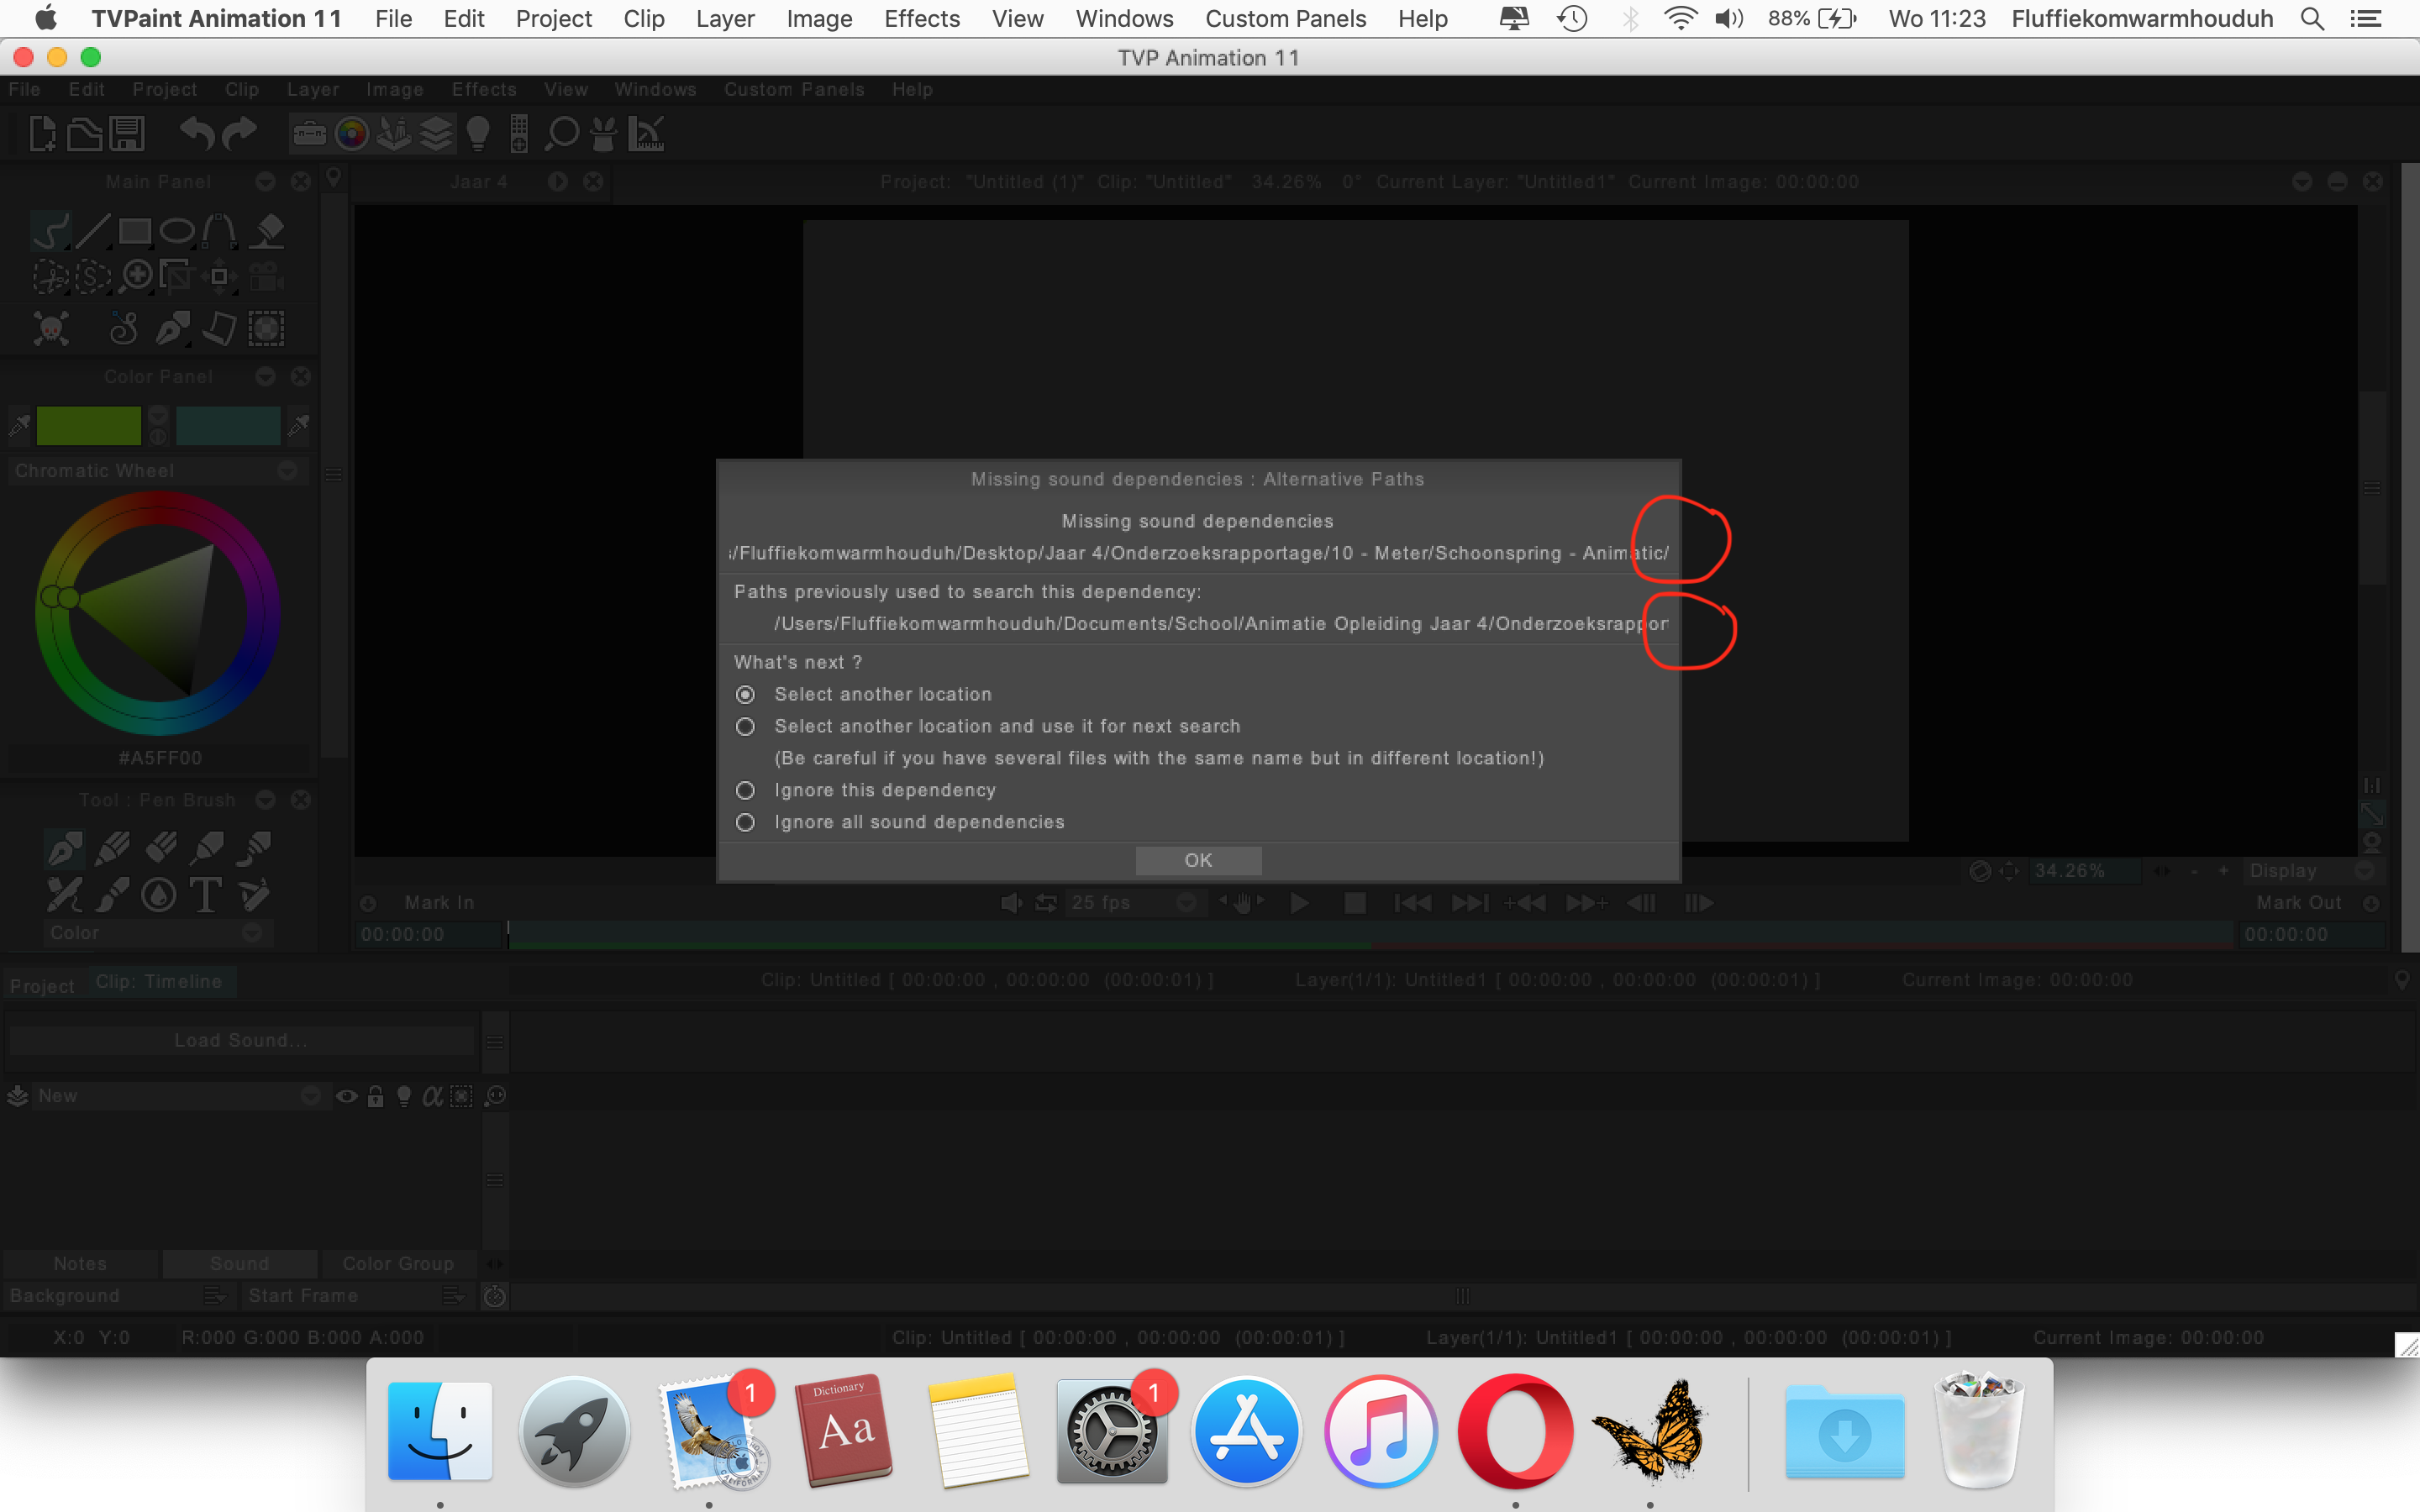Select 'Ignore this dependency' radio option
The image size is (2420, 1512).
745,790
